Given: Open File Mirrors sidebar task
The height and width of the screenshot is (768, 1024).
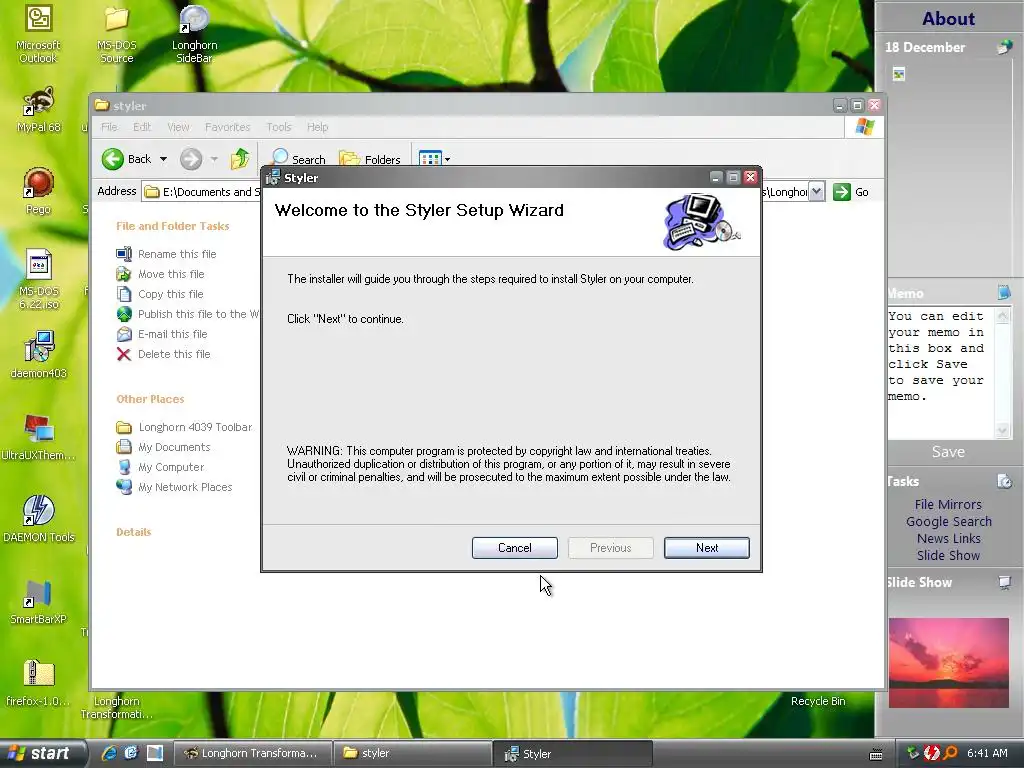Looking at the screenshot, I should pos(948,504).
